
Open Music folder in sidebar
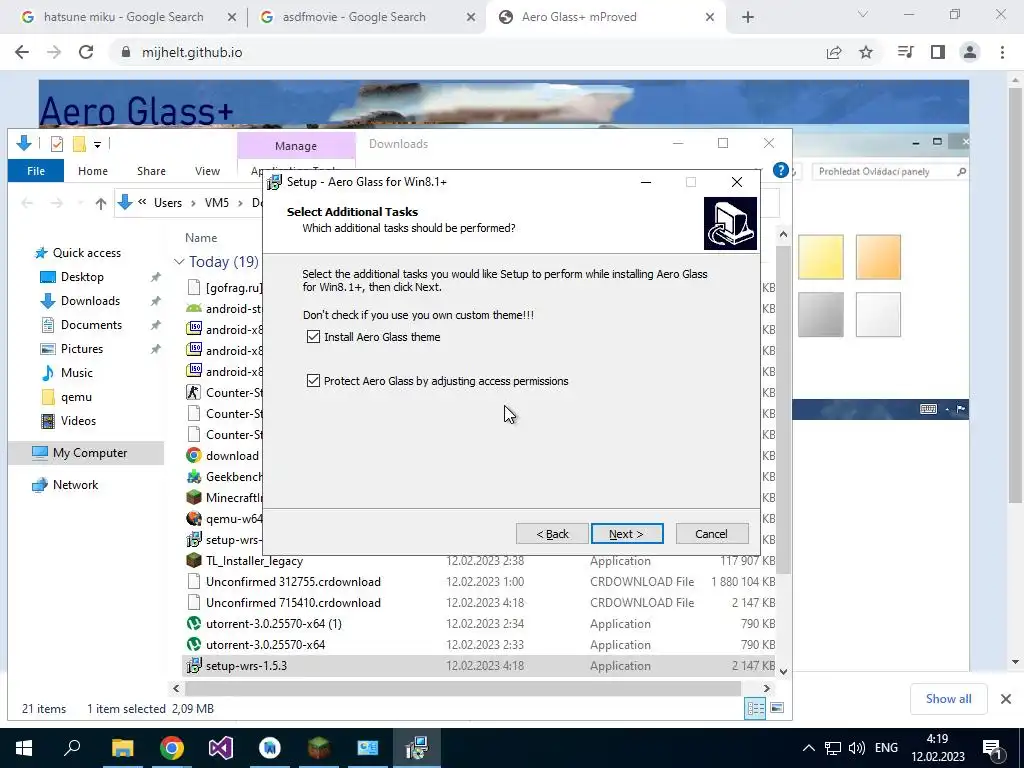pos(76,373)
